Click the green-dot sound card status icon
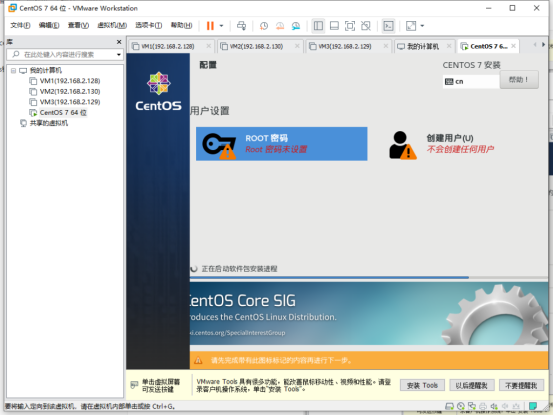This screenshot has height=416, width=553. tap(494, 406)
